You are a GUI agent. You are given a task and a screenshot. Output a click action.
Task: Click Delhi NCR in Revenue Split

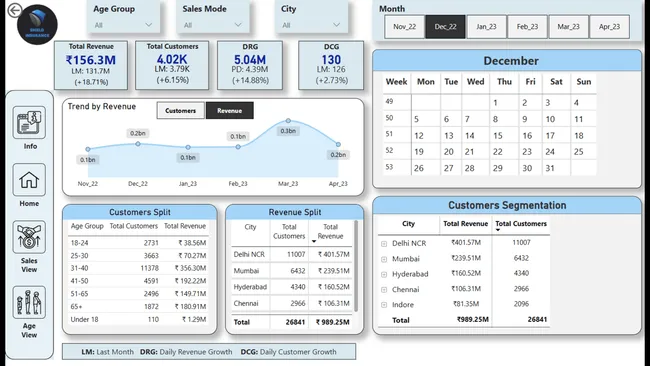(x=249, y=255)
